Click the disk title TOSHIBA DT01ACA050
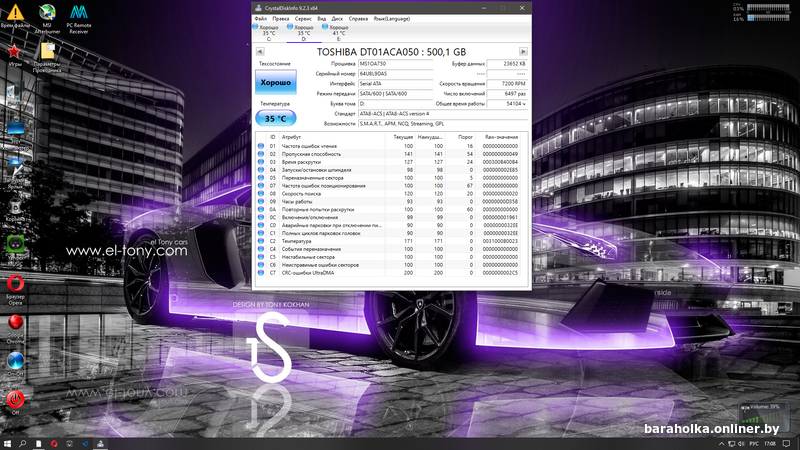800x450 pixels. (x=391, y=52)
